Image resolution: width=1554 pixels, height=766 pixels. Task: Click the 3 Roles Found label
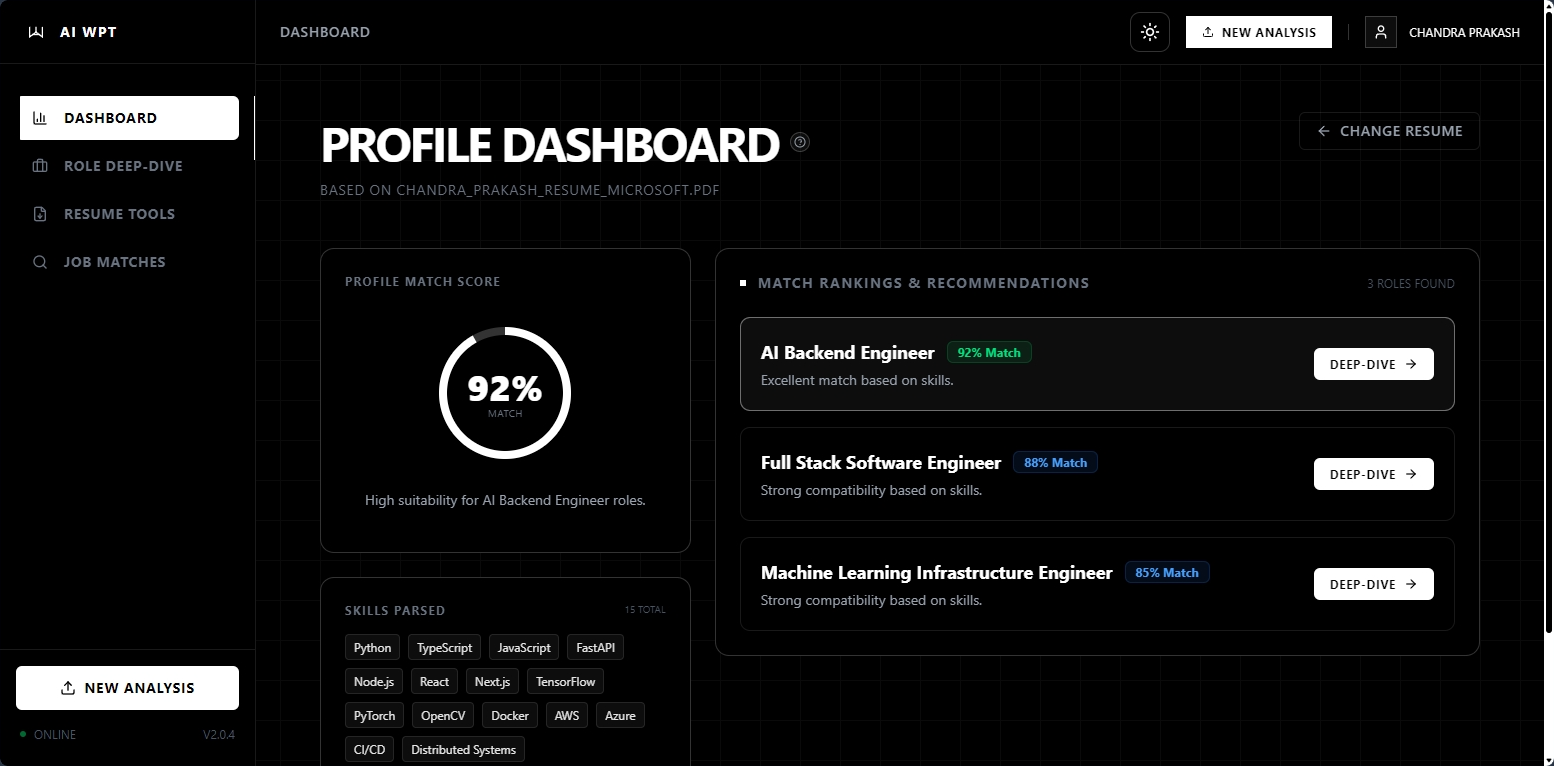coord(1411,284)
